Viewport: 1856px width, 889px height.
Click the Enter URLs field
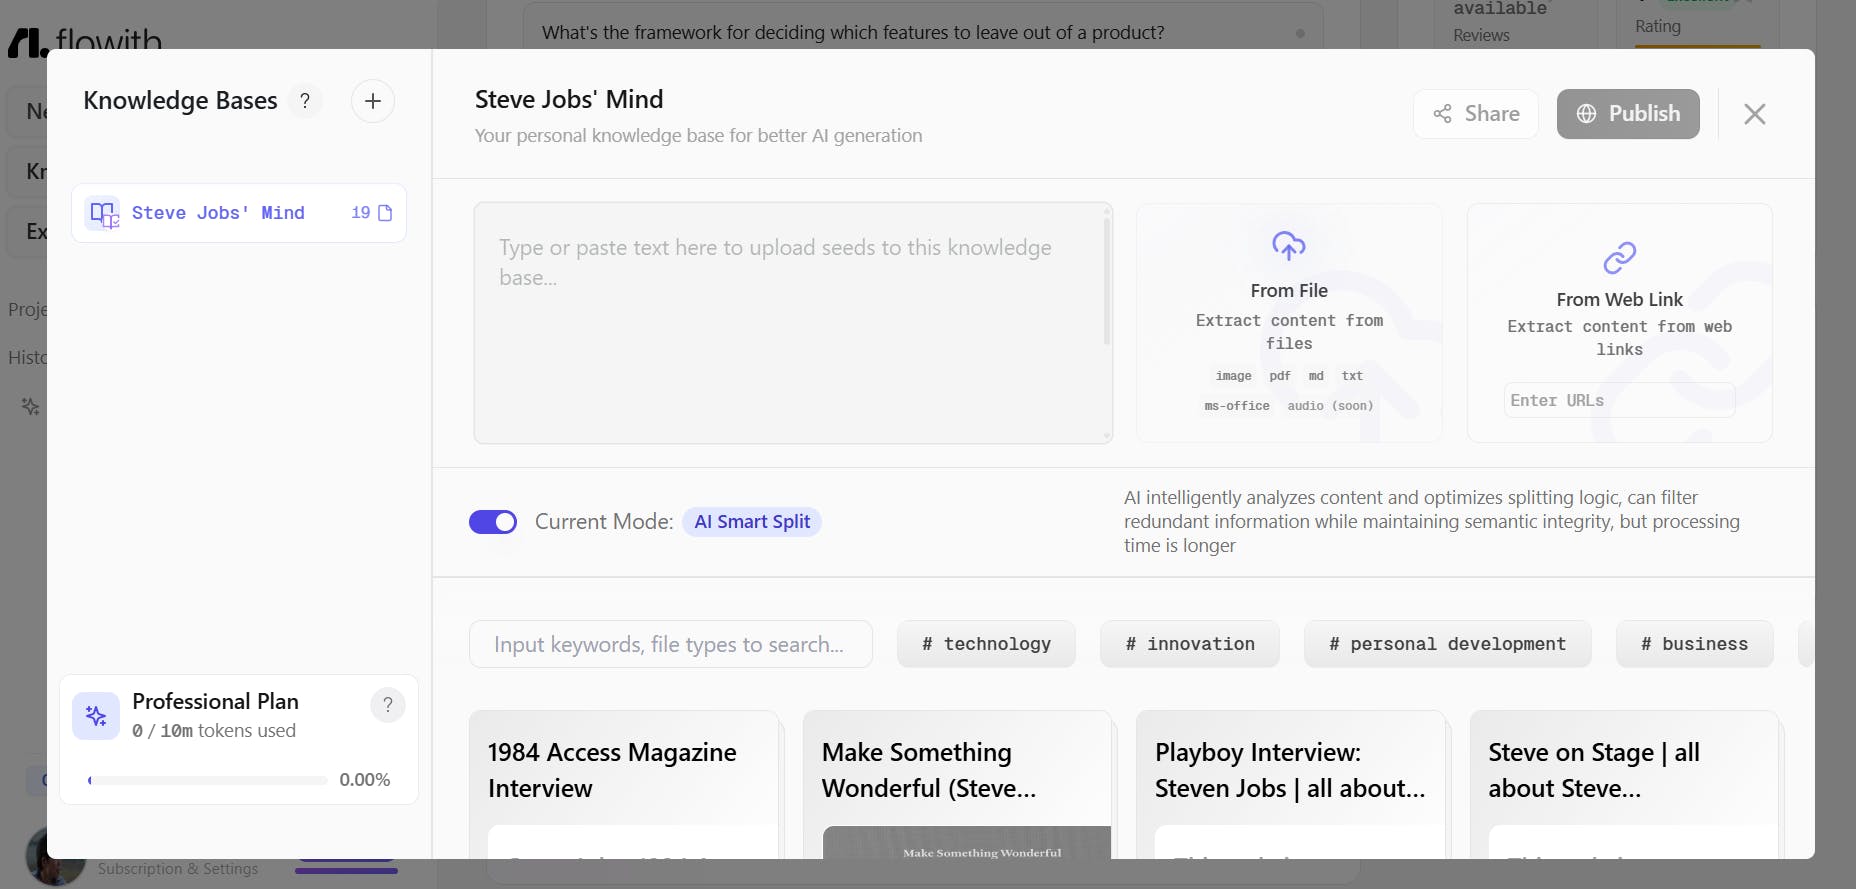1619,400
